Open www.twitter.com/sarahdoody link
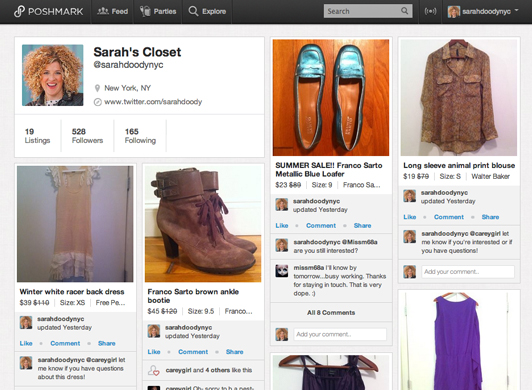The image size is (532, 390). tap(153, 102)
